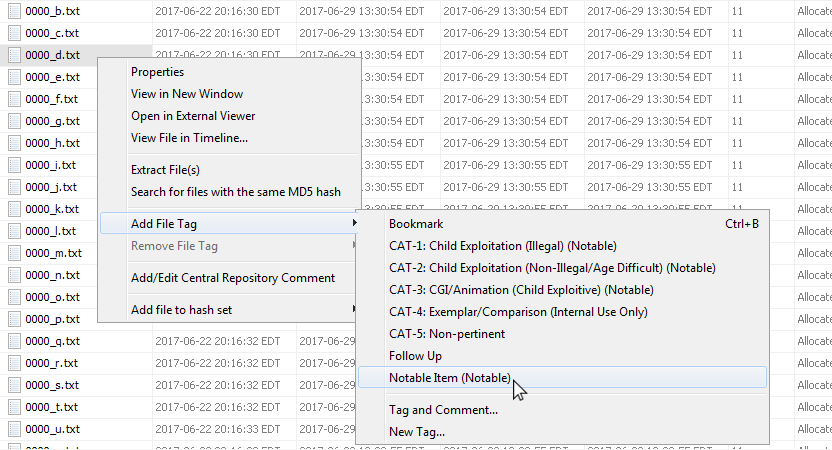Click the 0000_s.txt file name
Image resolution: width=832 pixels, height=450 pixels.
point(52,385)
